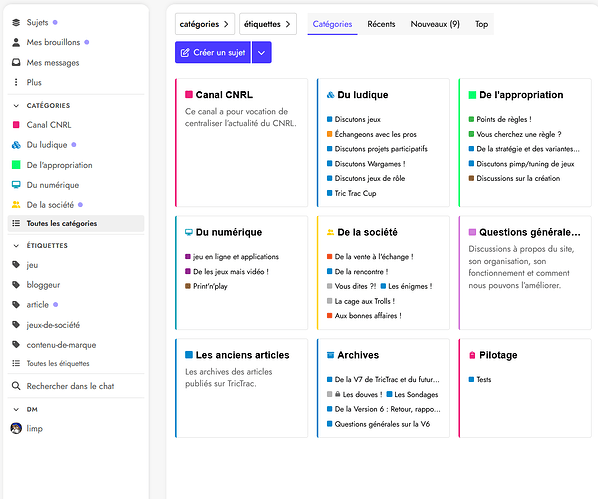Switch to the Récents tab

pyautogui.click(x=381, y=24)
